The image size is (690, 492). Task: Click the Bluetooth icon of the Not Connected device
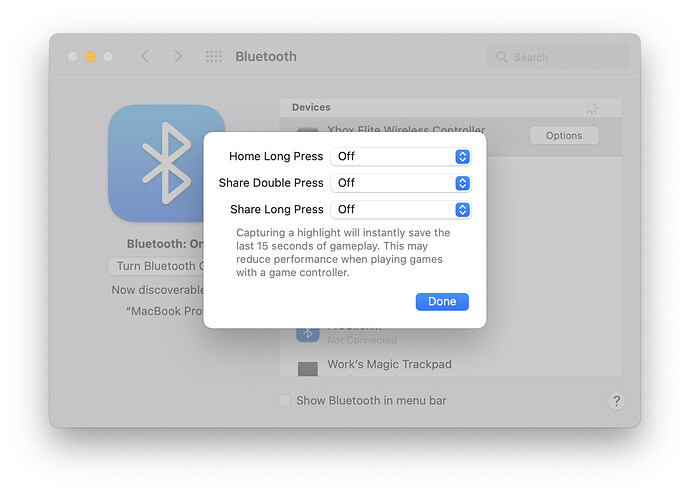coord(308,333)
